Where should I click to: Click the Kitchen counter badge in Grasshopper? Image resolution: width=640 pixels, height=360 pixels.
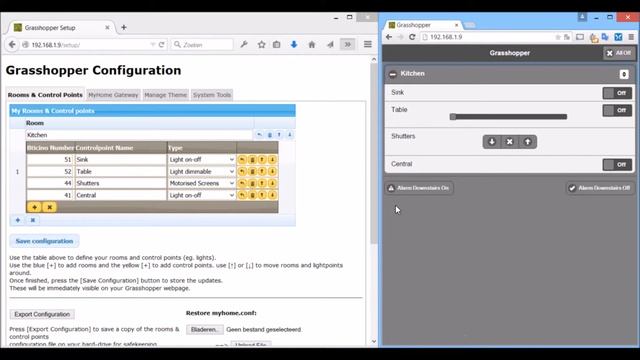(x=624, y=74)
